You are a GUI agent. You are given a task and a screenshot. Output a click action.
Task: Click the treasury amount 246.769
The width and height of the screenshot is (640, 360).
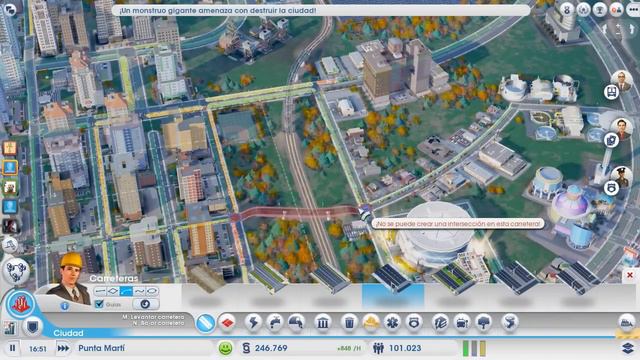coord(271,348)
